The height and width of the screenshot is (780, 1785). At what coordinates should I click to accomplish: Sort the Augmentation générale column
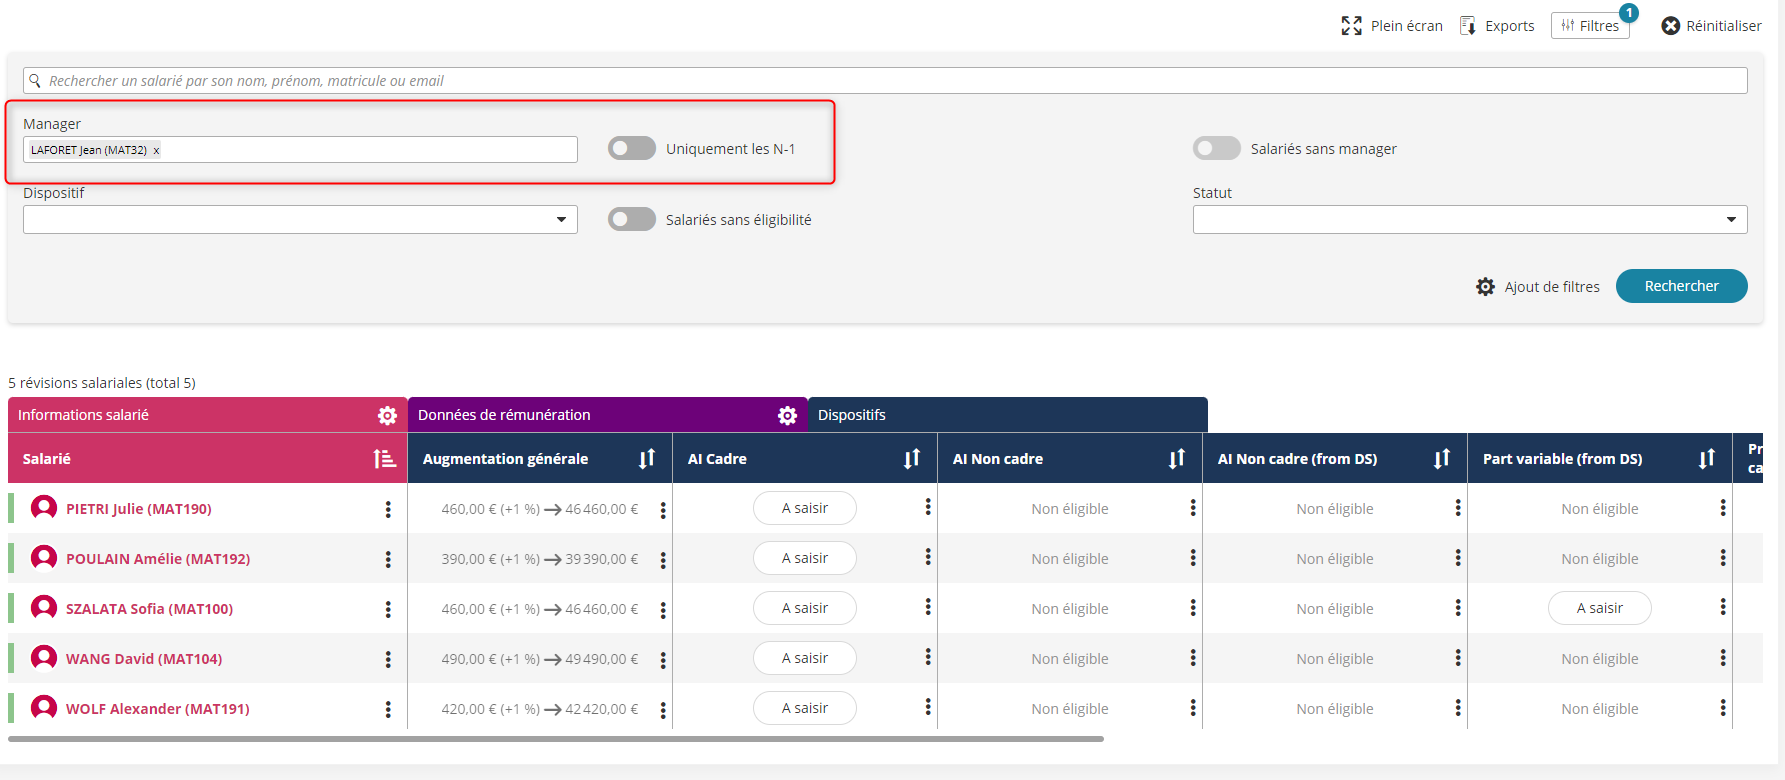pyautogui.click(x=647, y=459)
